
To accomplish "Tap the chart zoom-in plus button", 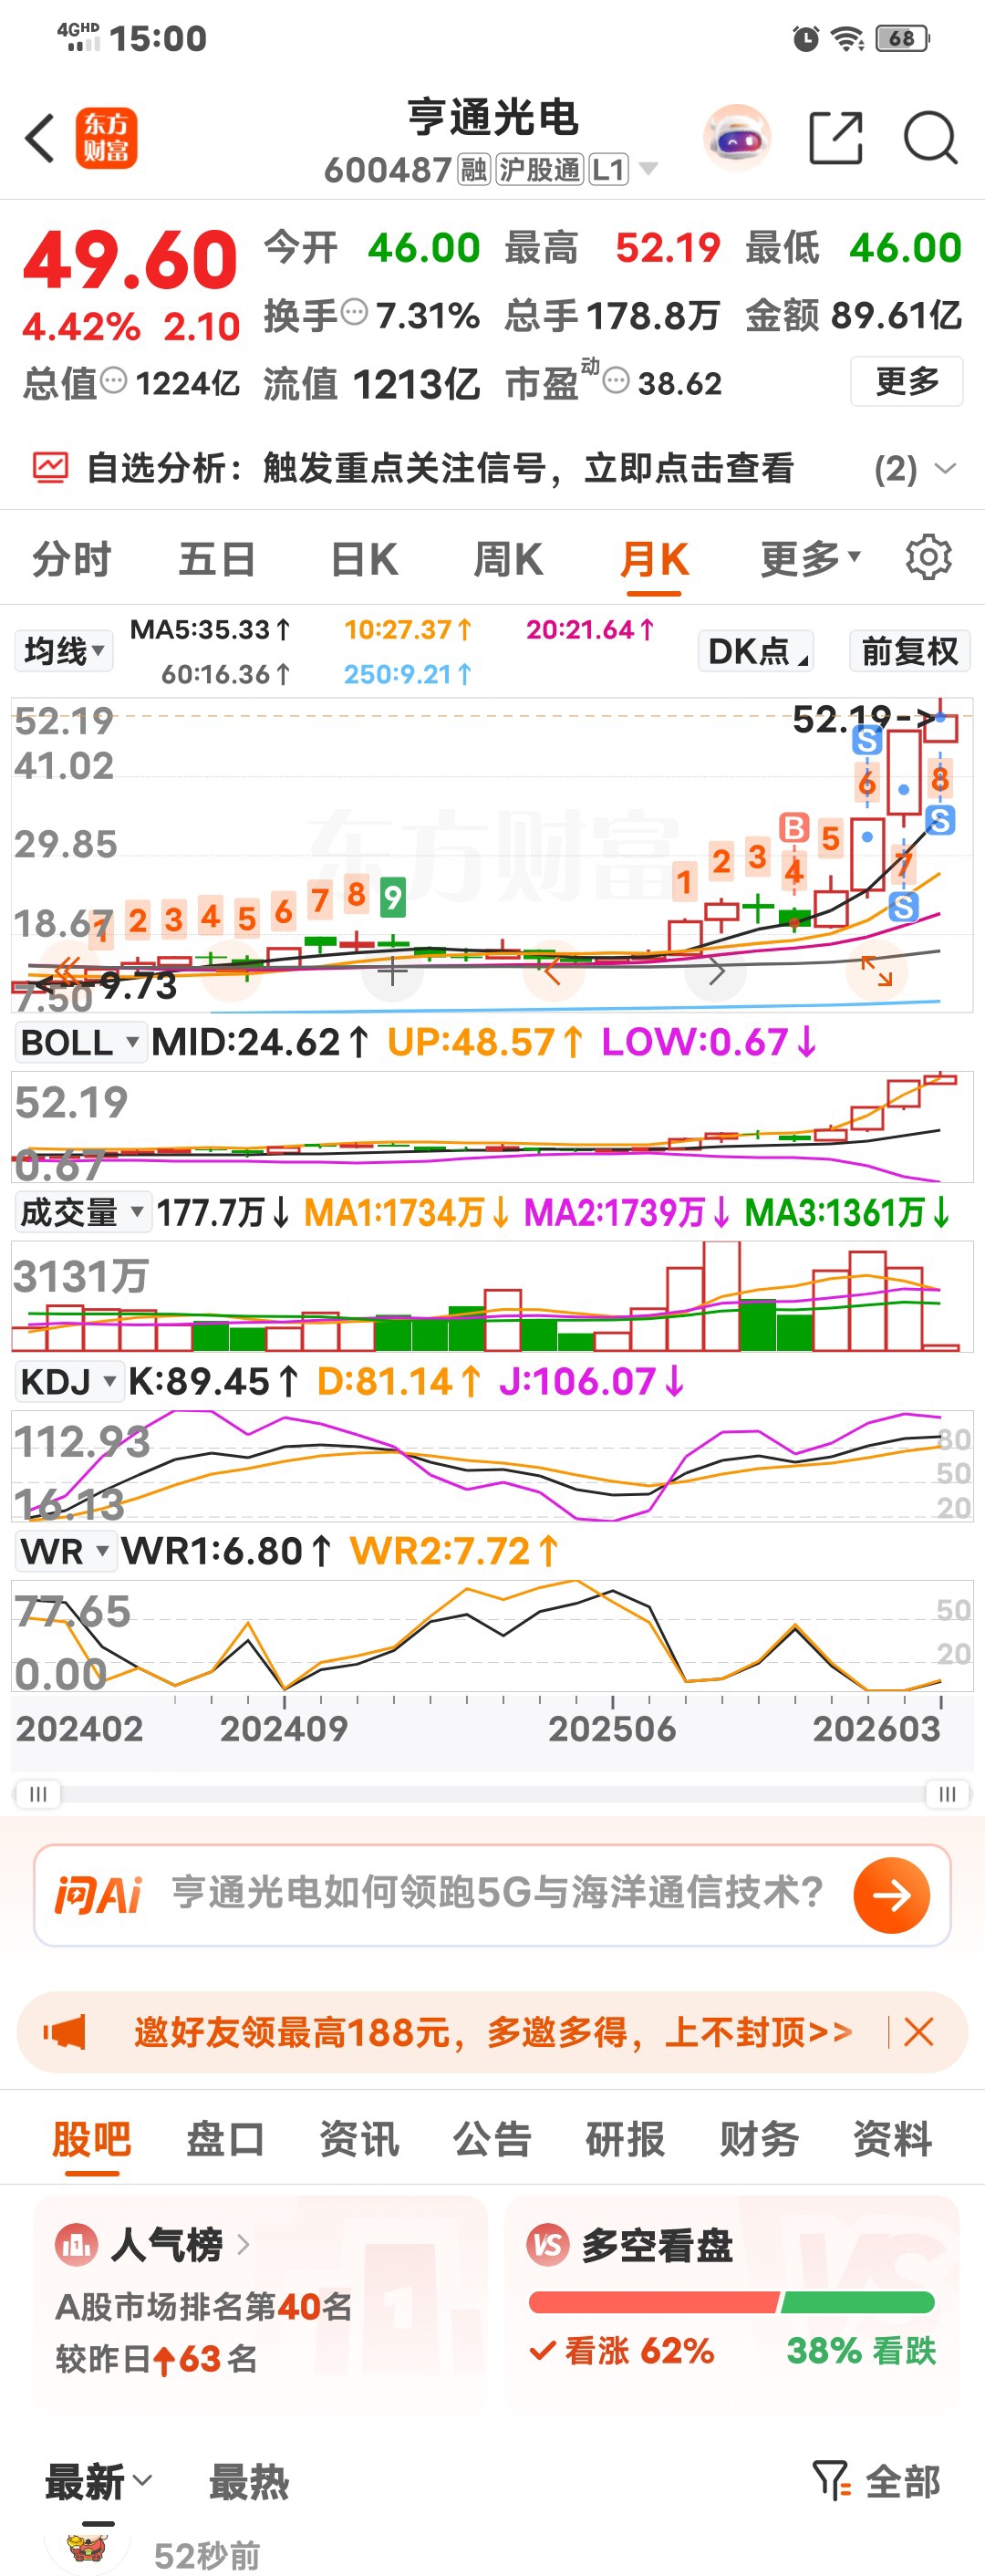I will point(393,970).
